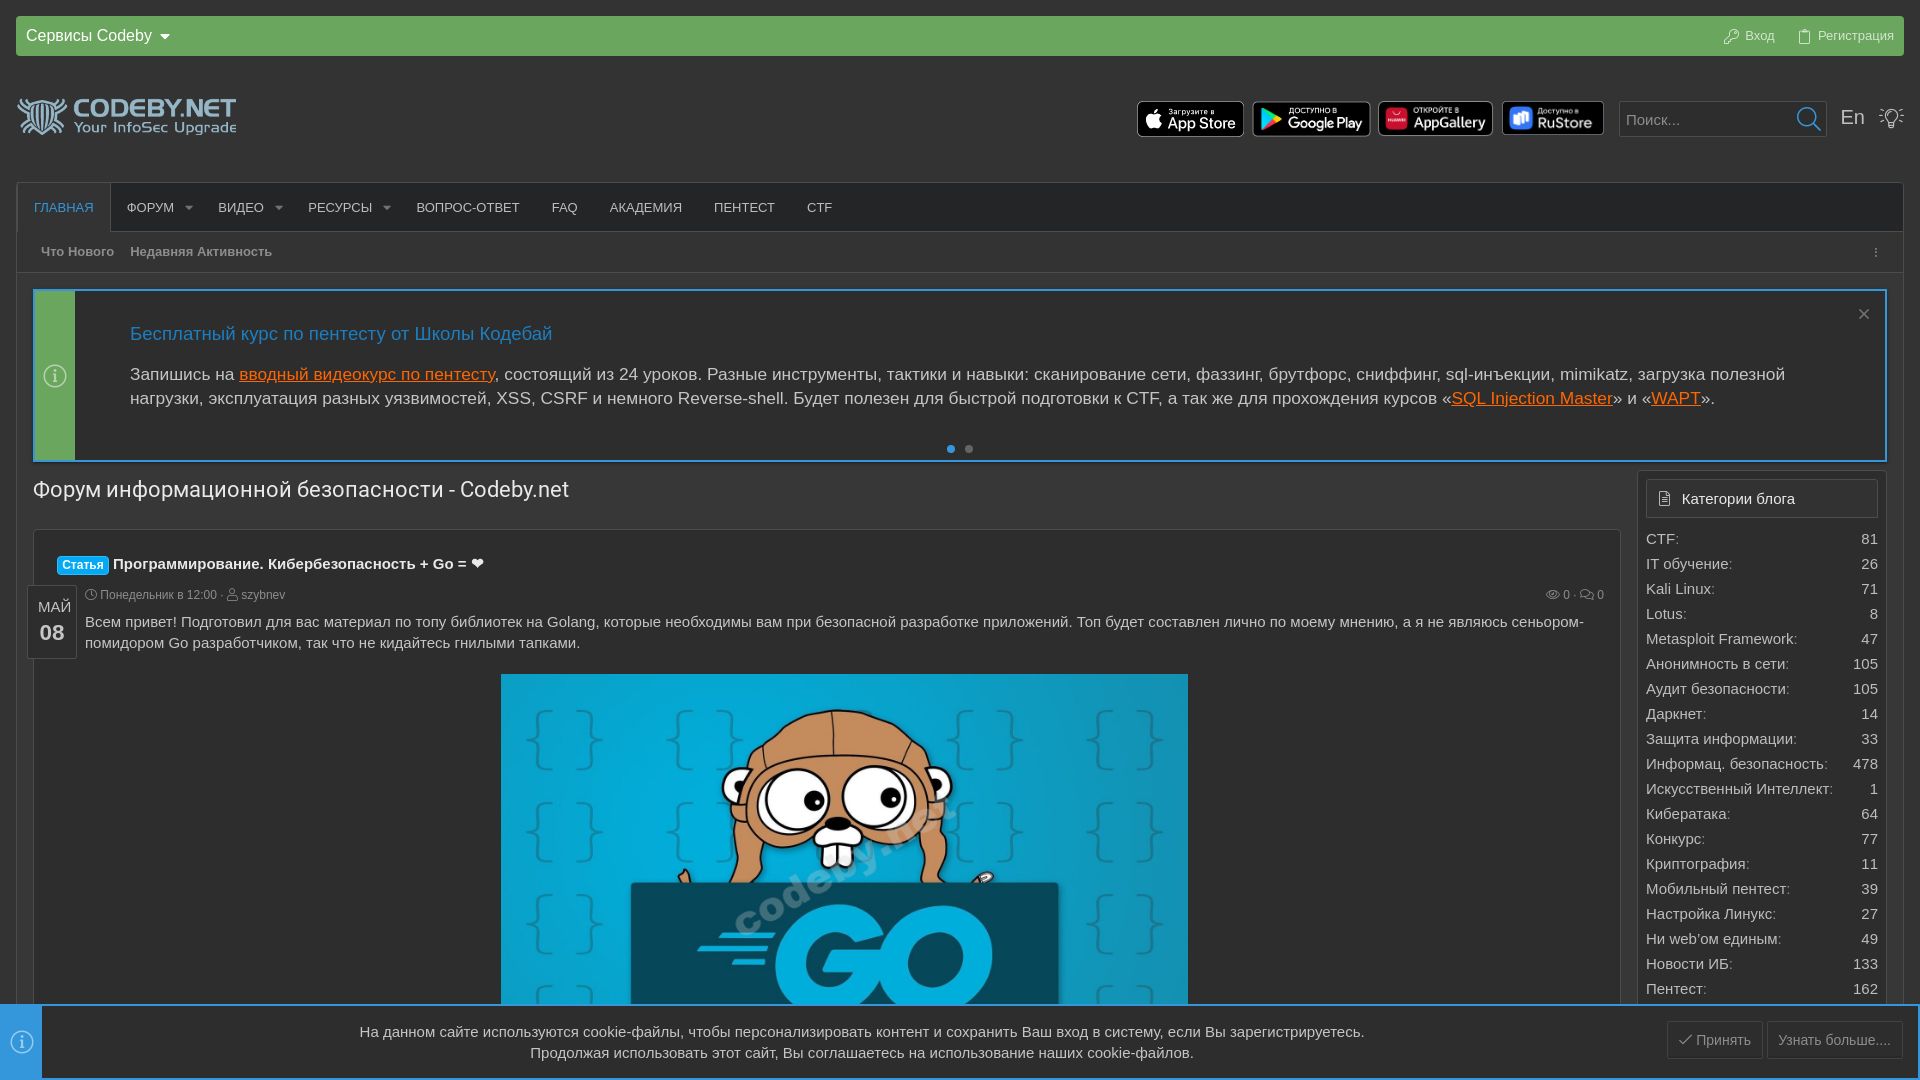Click the comments bubble icon on the article
Viewport: 1920px width, 1080px height.
pos(1586,595)
